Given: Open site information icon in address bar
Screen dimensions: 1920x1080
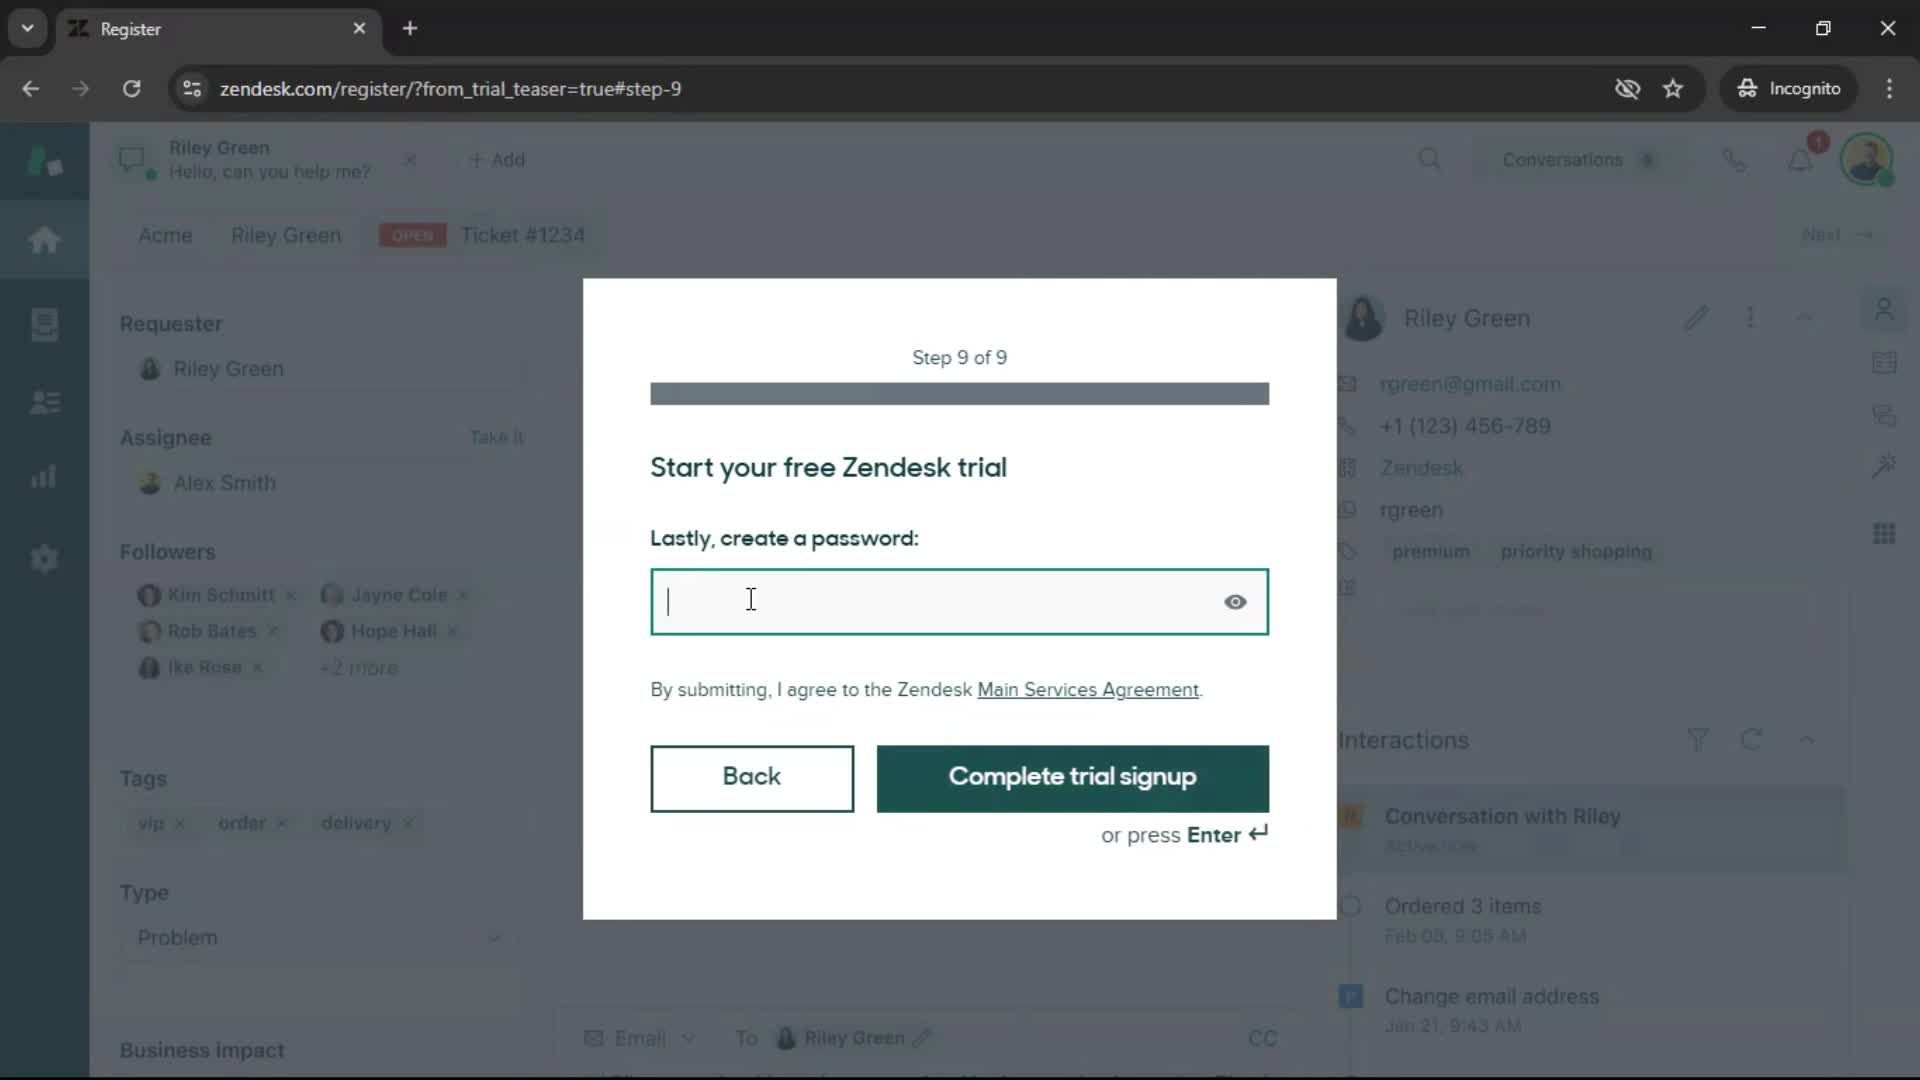Looking at the screenshot, I should 192,89.
